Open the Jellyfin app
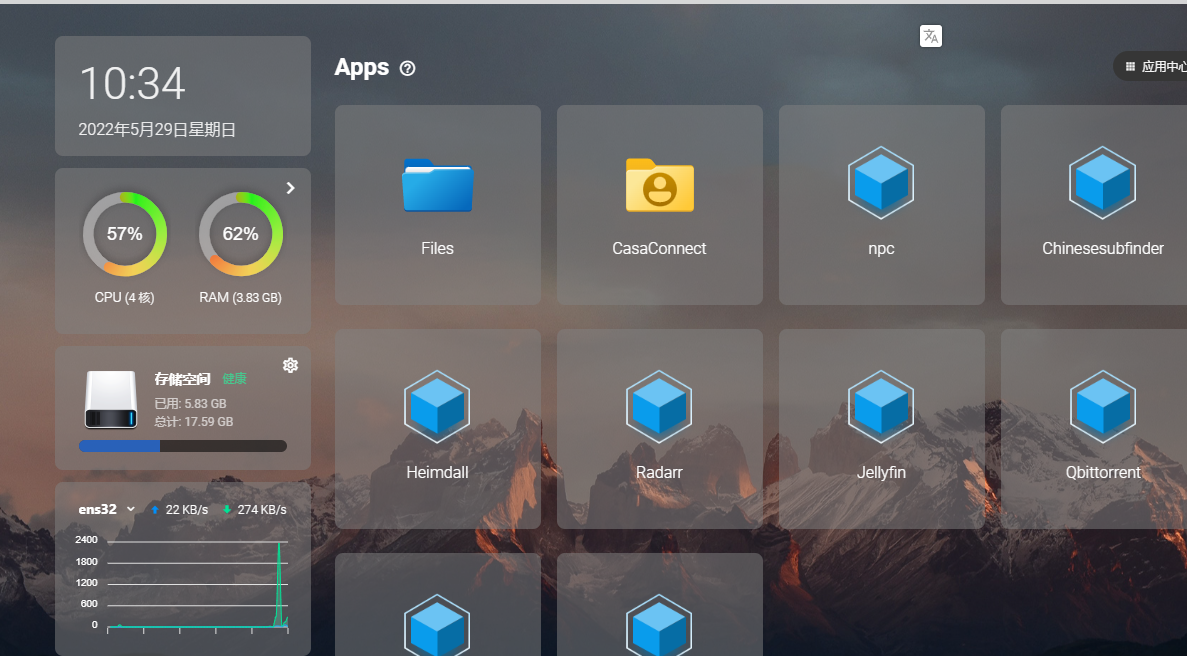 coord(881,429)
